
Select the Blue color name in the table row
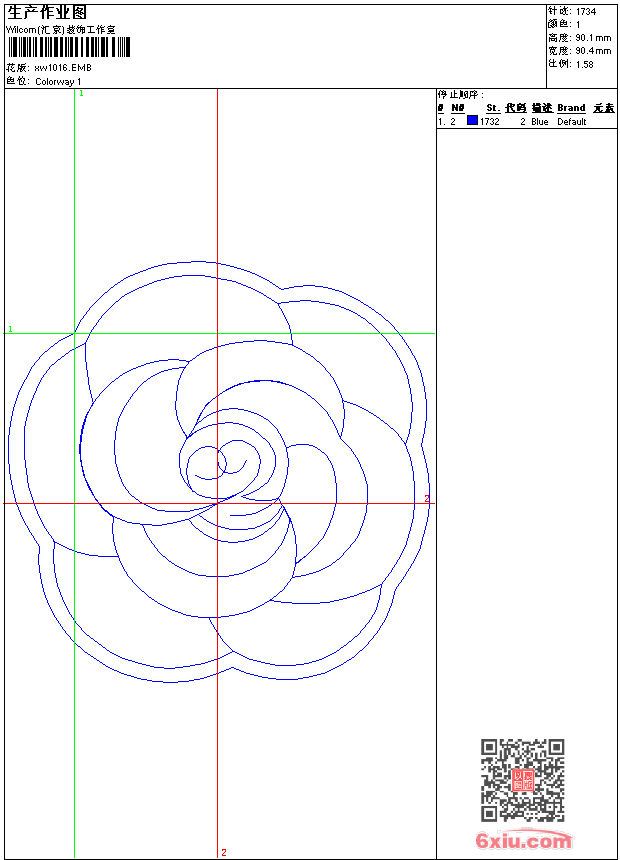[540, 122]
